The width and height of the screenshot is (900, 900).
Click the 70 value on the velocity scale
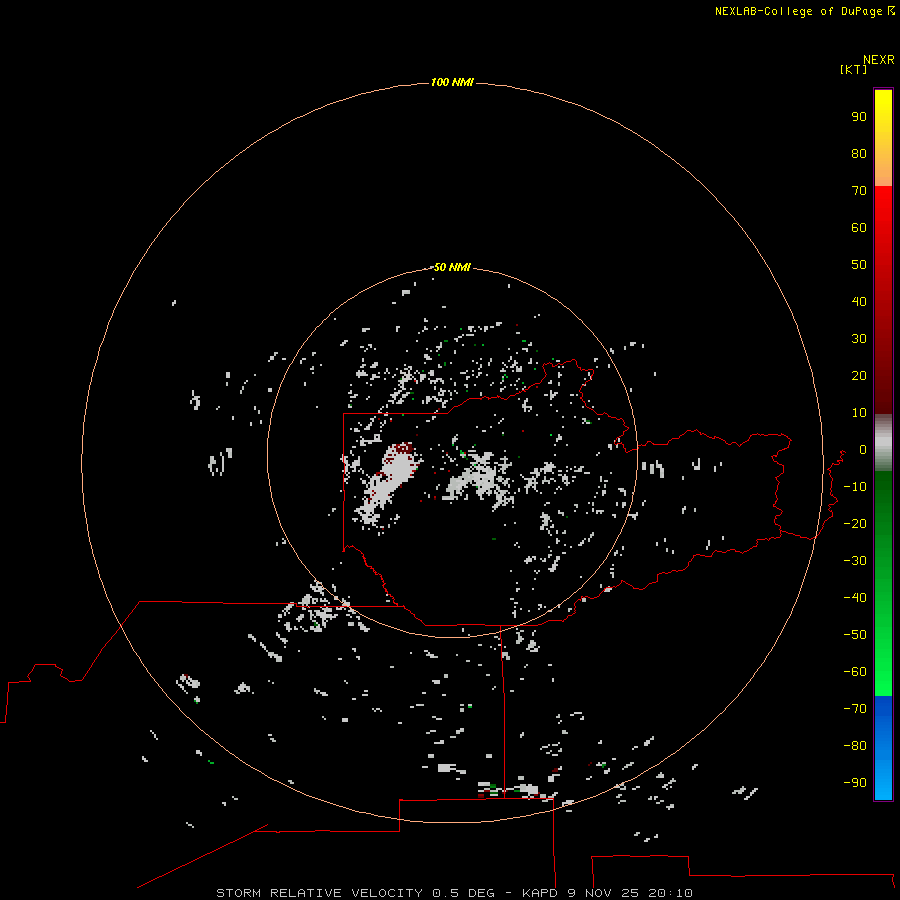(859, 191)
